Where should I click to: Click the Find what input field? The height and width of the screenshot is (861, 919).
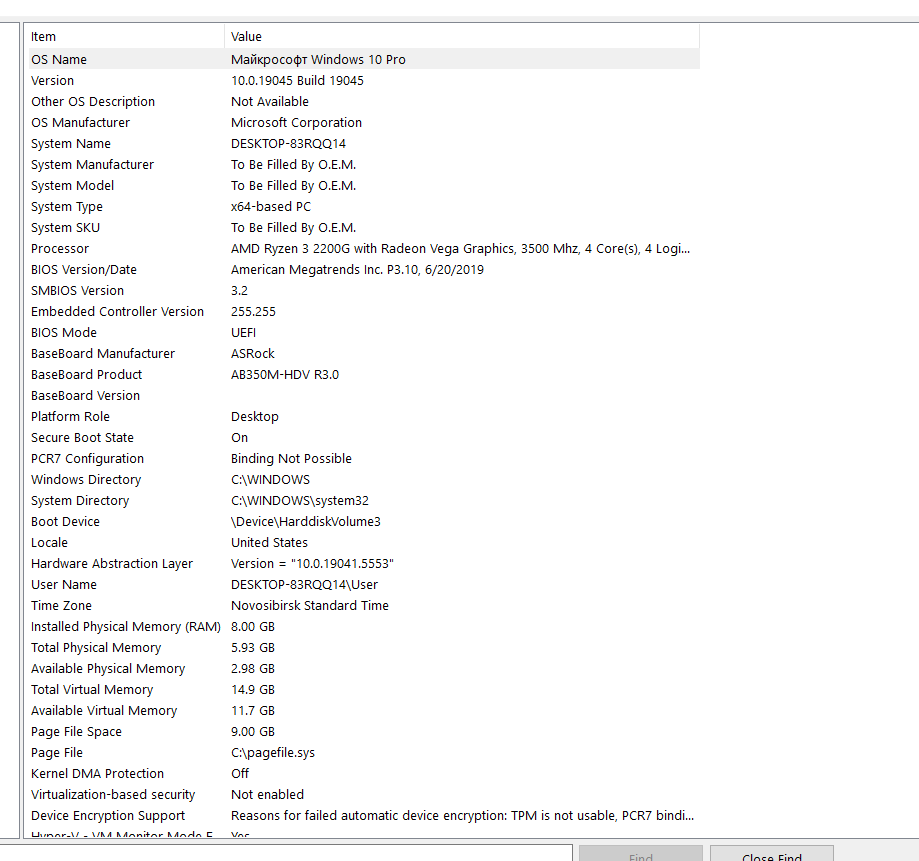[x=285, y=853]
